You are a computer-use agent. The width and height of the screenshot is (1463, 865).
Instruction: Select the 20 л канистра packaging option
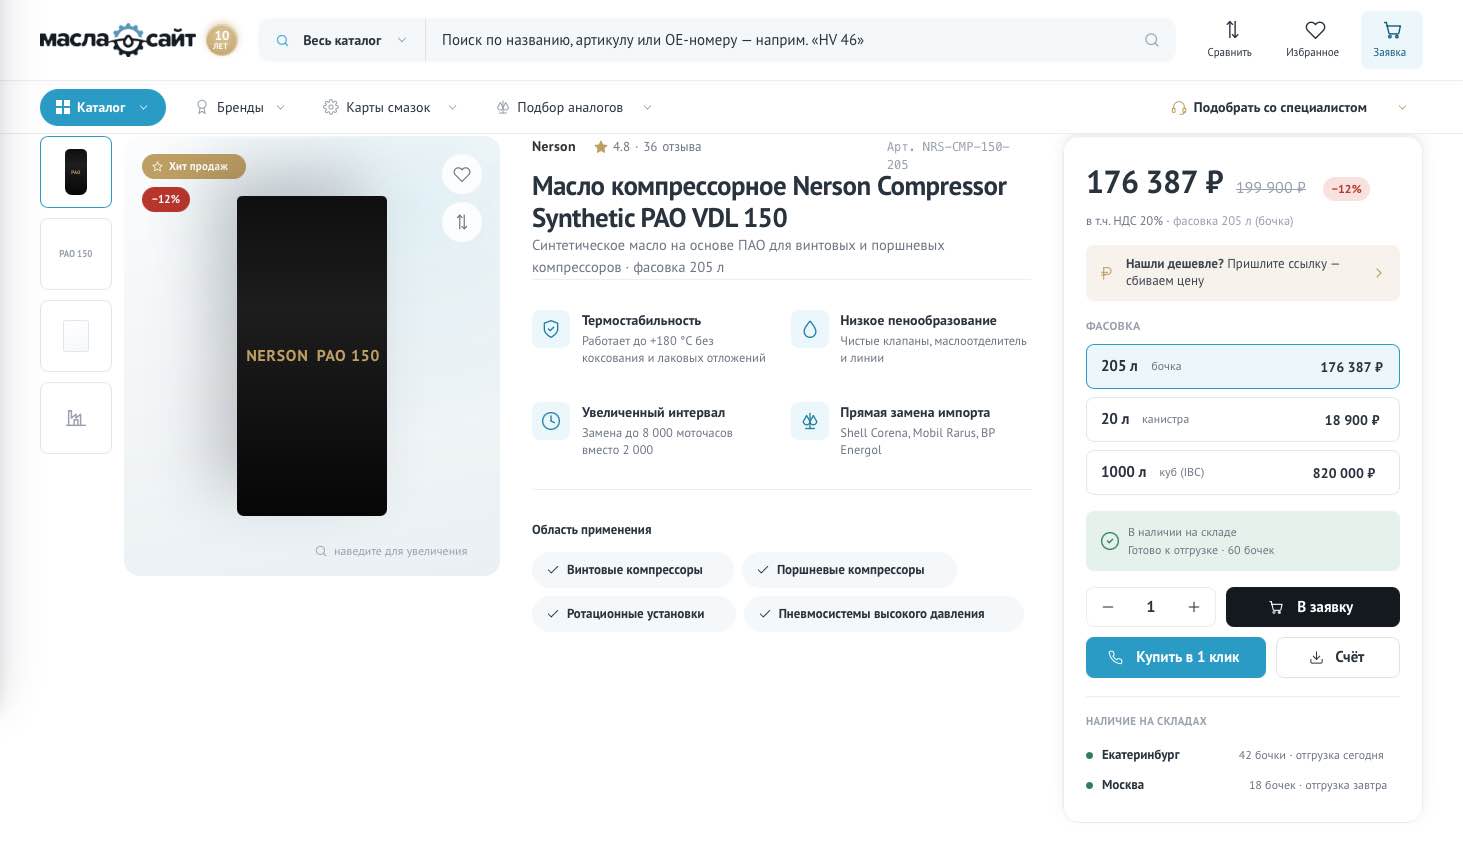coord(1243,420)
